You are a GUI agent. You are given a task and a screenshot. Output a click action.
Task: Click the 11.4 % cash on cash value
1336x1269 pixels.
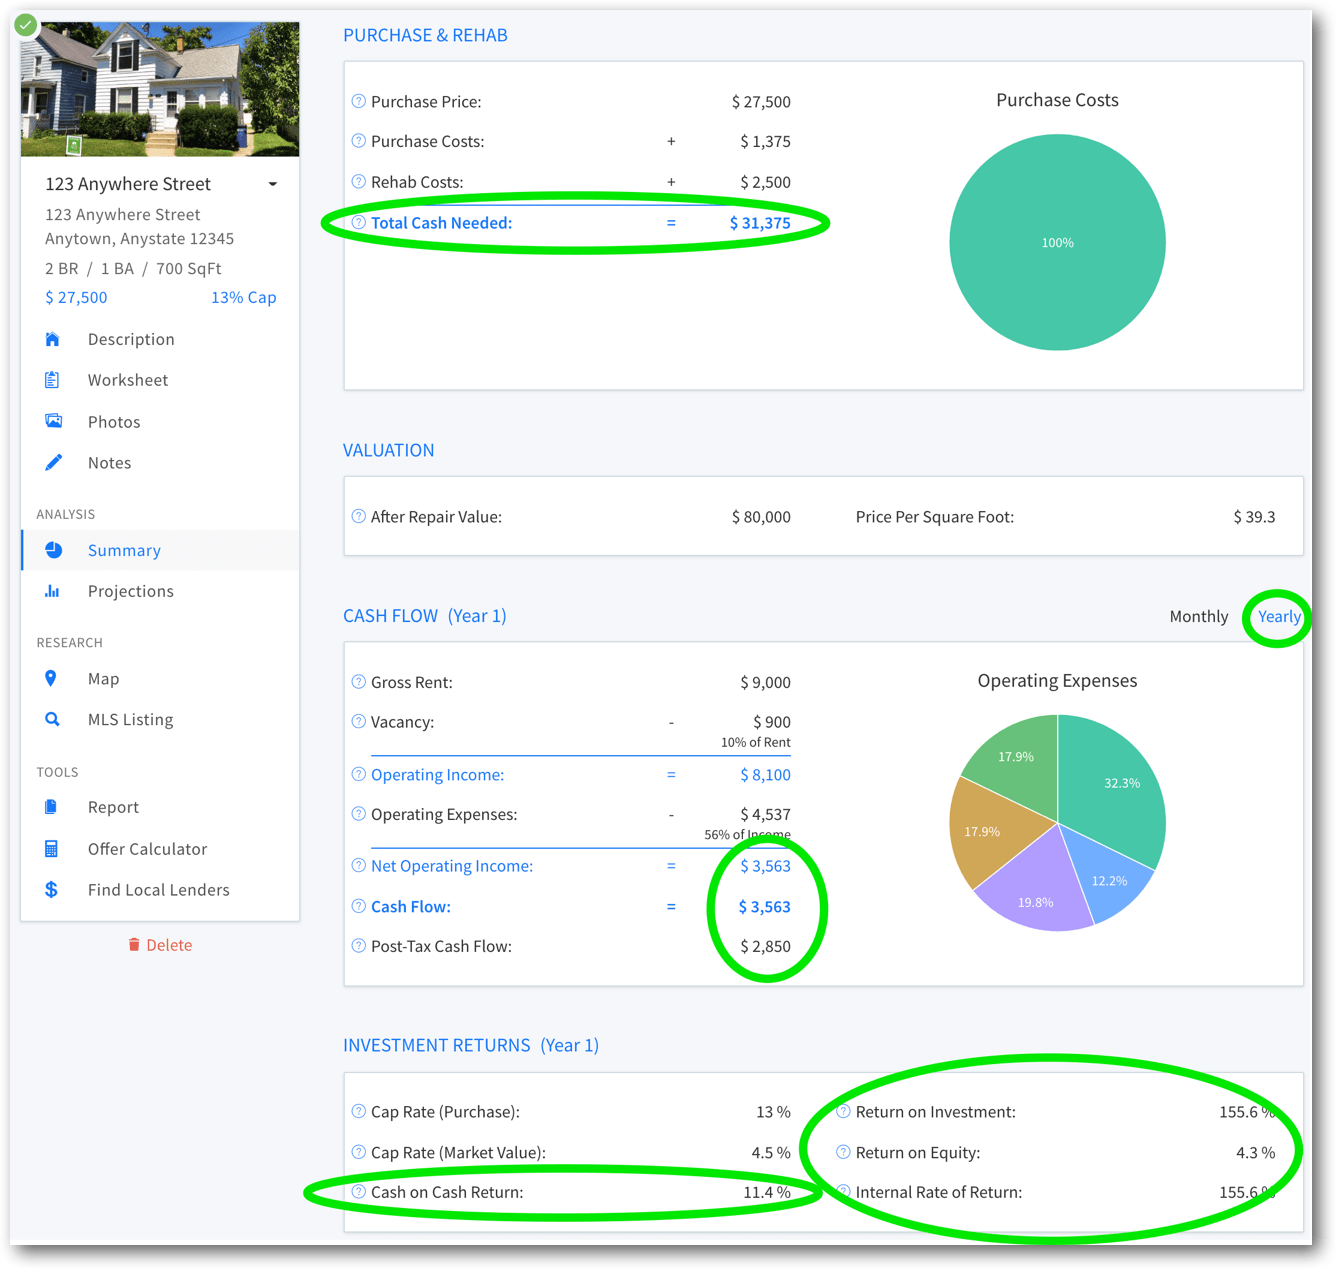tap(767, 1192)
